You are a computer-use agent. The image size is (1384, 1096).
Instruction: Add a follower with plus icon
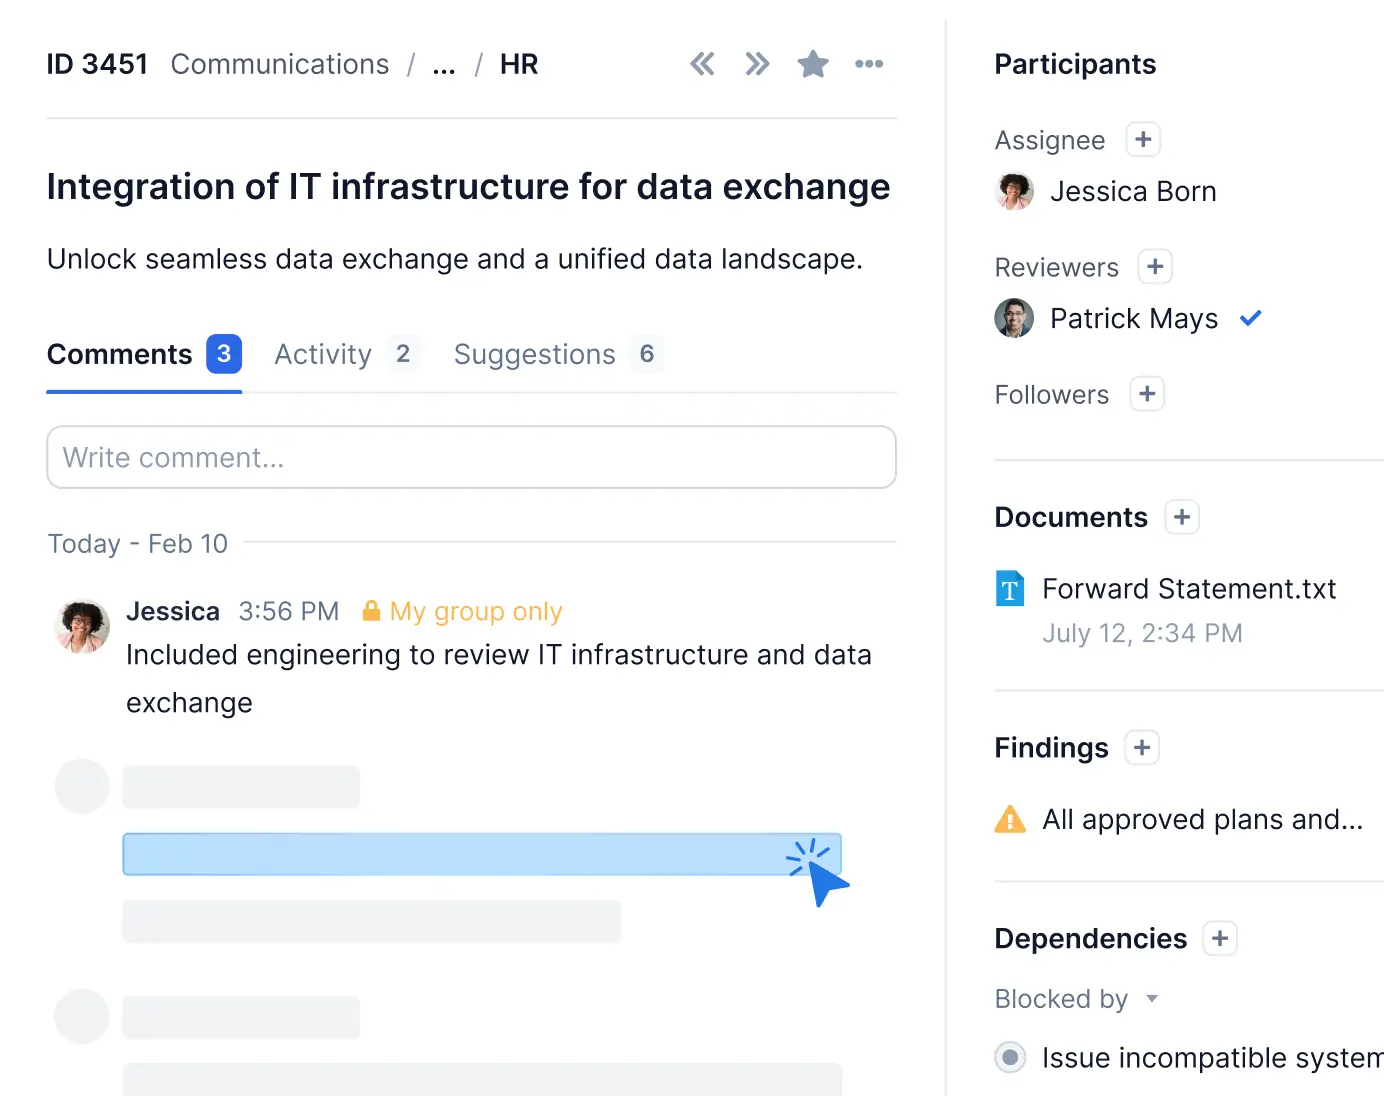click(1147, 394)
